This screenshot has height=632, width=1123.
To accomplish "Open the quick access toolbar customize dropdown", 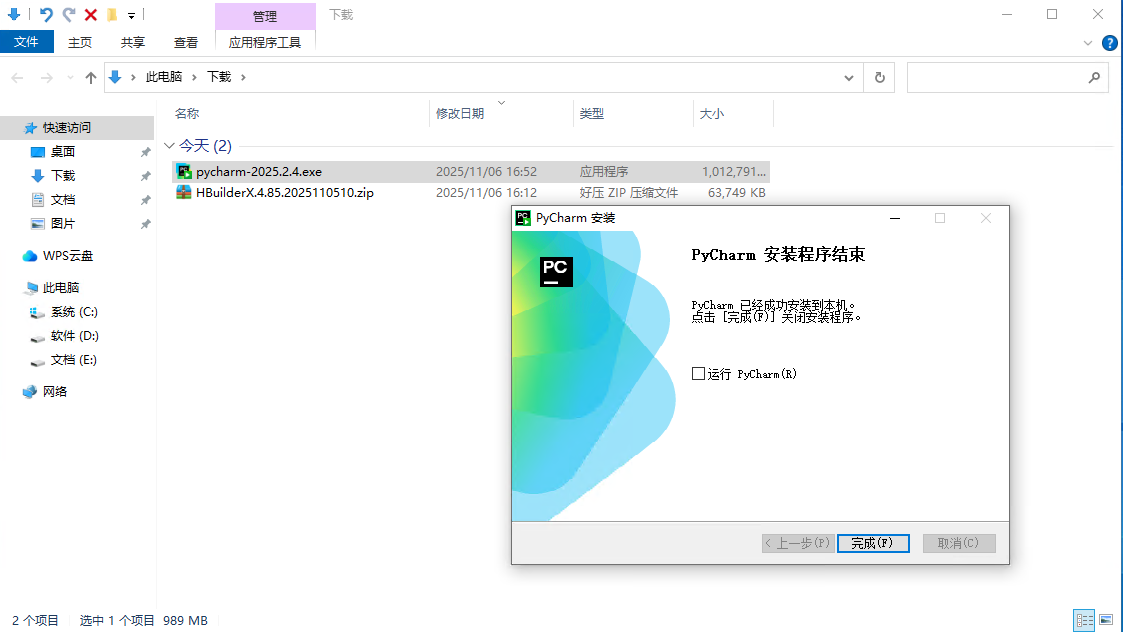I will tap(131, 16).
